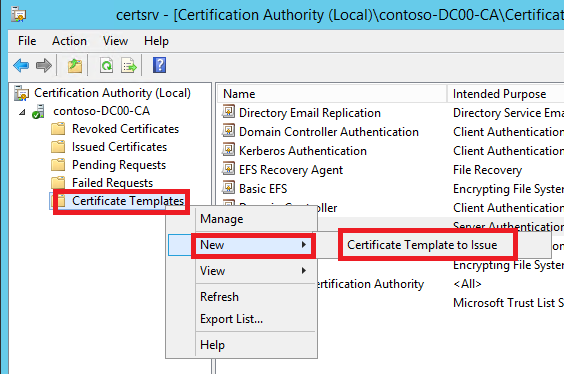Click the Directory Email Replication template icon

(x=228, y=112)
